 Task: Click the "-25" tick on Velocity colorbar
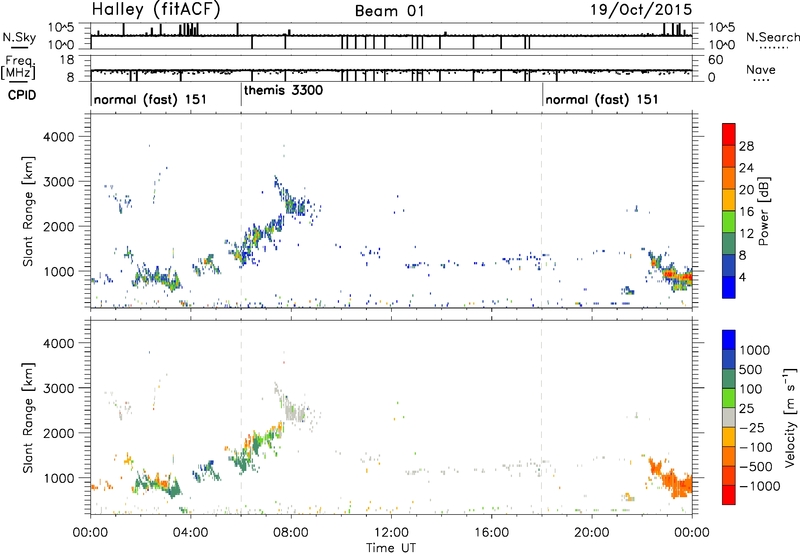752,427
